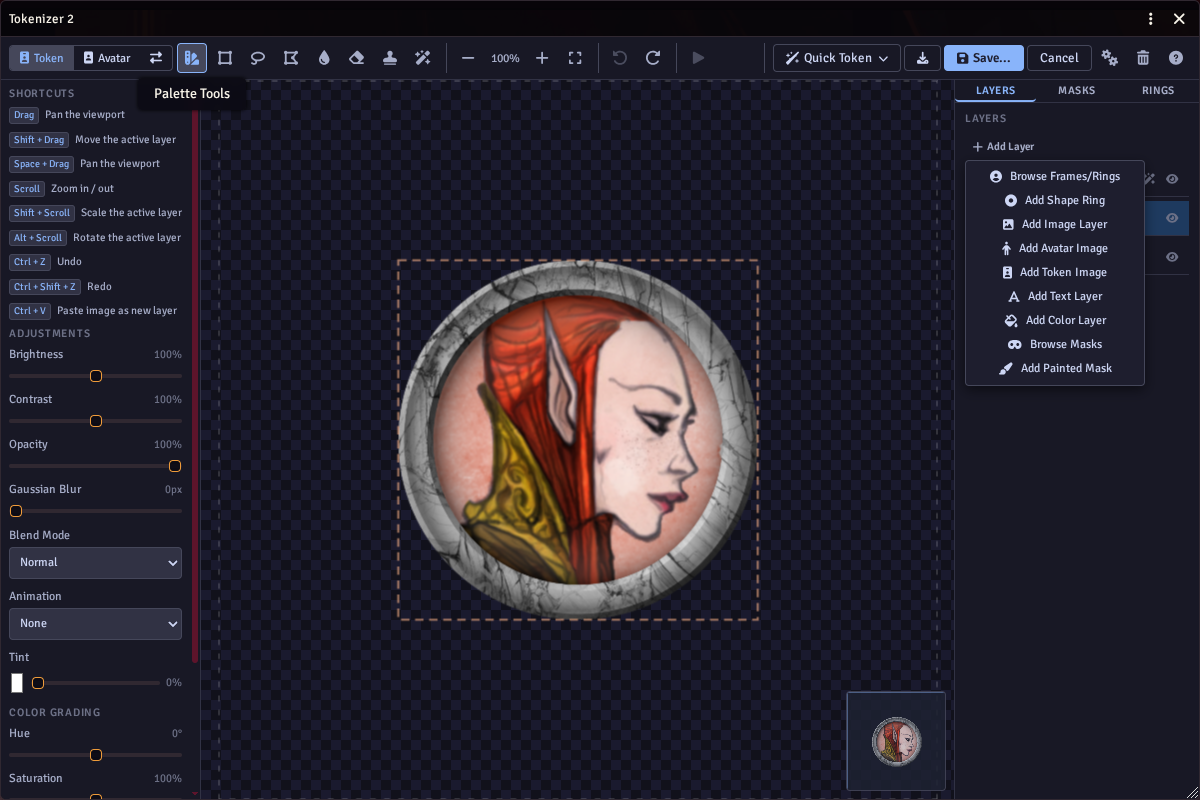This screenshot has width=1200, height=800.
Task: Click the Alt + Scroll shortcut key label
Action: coord(38,238)
